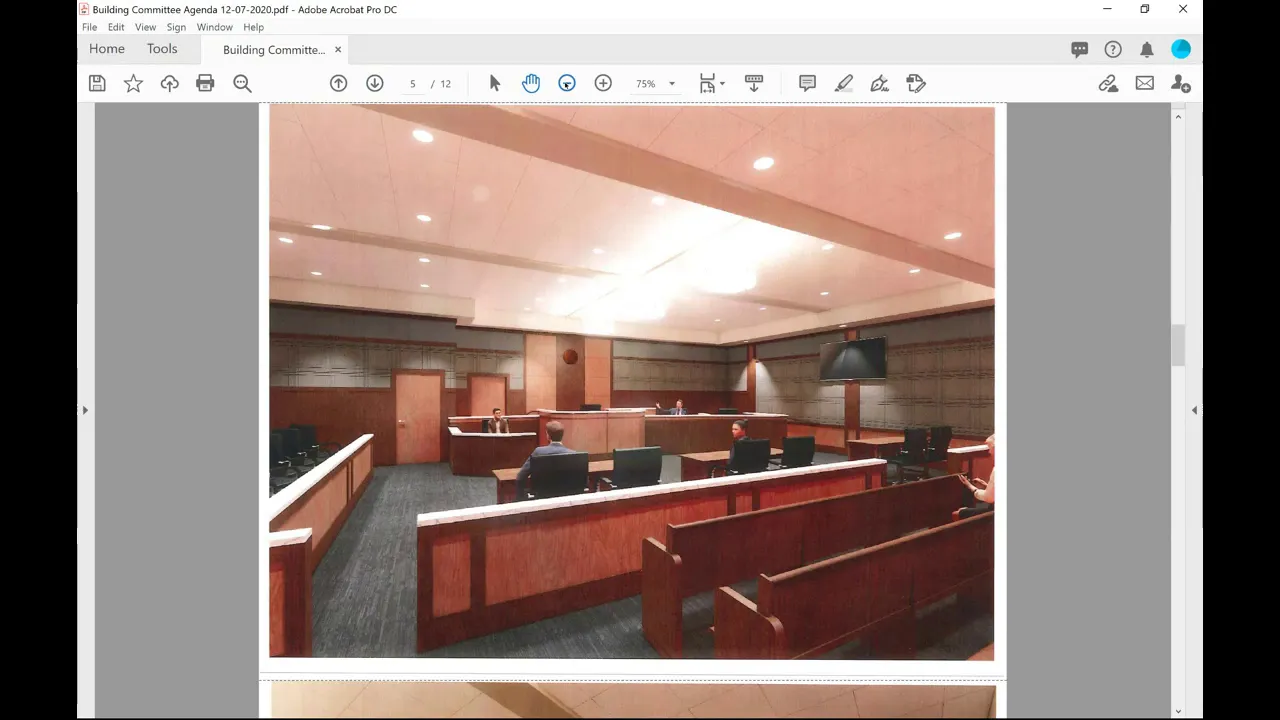Image resolution: width=1280 pixels, height=720 pixels.
Task: Switch to the Home tab
Action: coord(107,49)
